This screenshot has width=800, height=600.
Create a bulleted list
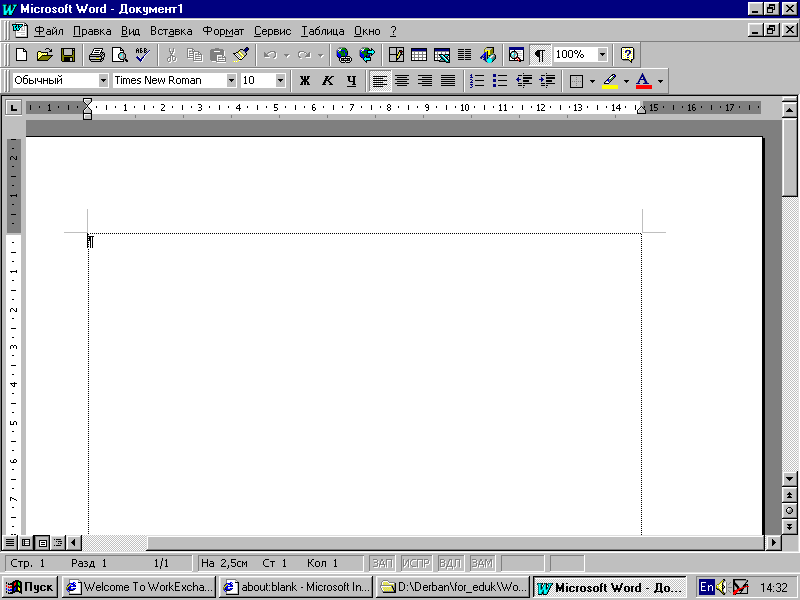pos(500,81)
